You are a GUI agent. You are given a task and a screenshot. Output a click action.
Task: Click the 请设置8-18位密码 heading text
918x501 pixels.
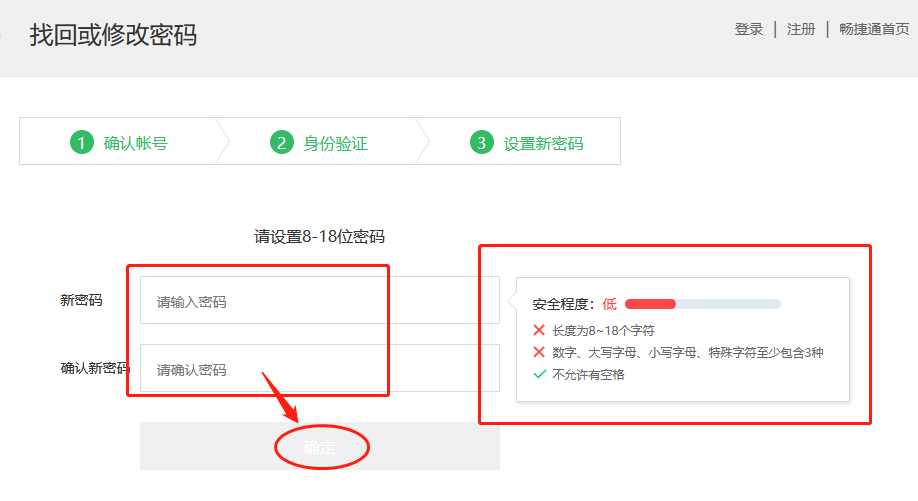(x=319, y=236)
